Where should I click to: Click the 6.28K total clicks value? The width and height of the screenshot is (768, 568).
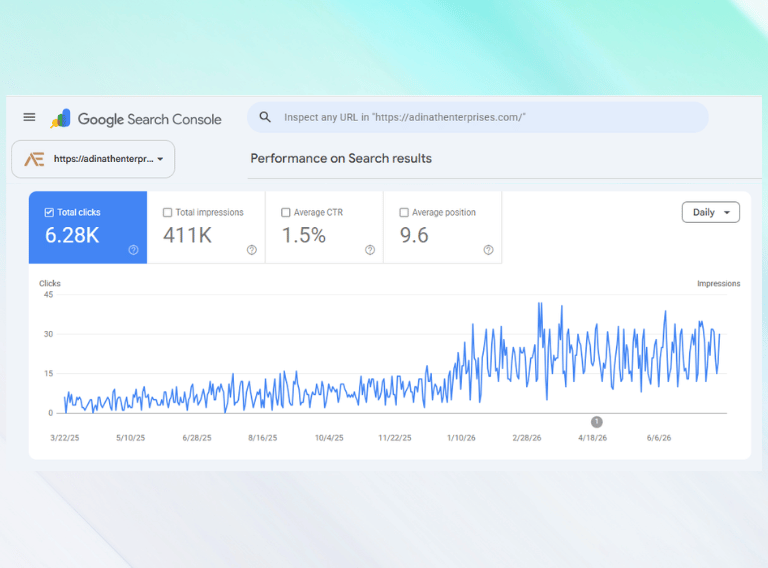pos(72,236)
